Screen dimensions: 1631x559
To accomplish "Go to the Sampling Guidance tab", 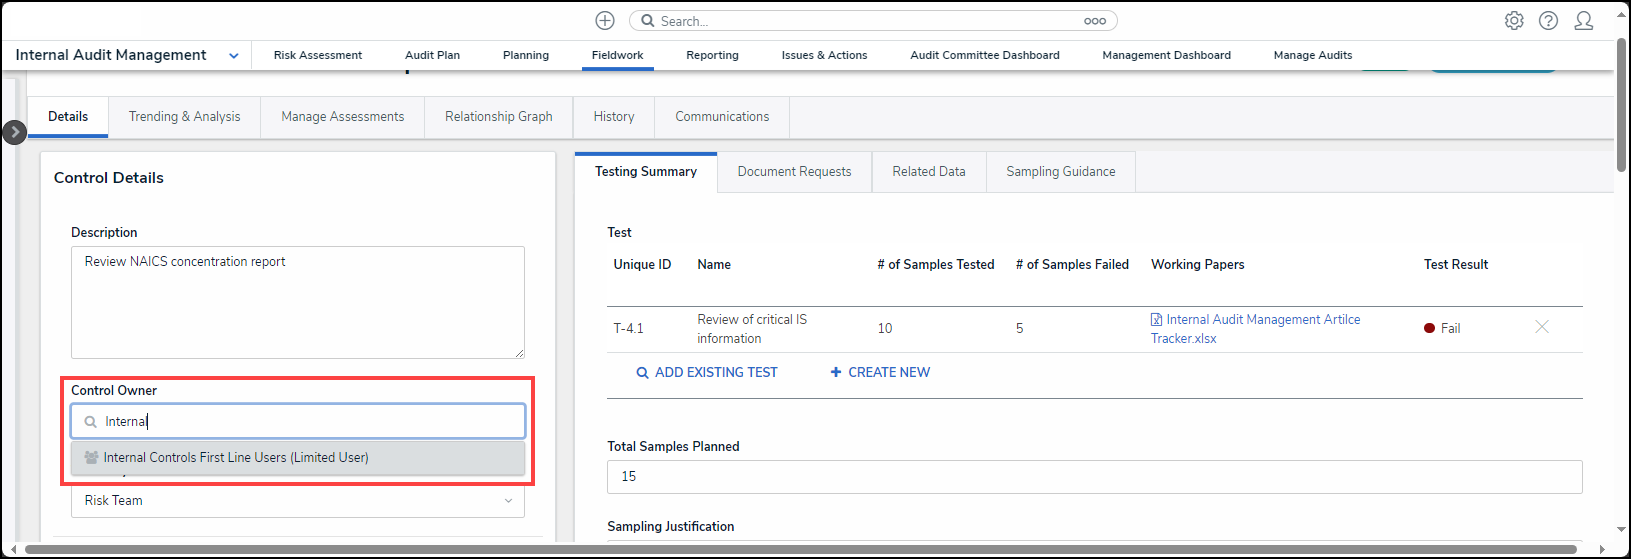I will coord(1060,172).
